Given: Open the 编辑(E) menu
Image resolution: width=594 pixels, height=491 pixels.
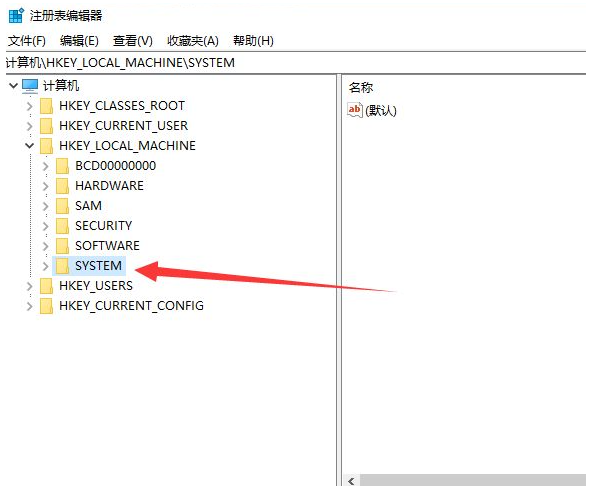Looking at the screenshot, I should (79, 41).
